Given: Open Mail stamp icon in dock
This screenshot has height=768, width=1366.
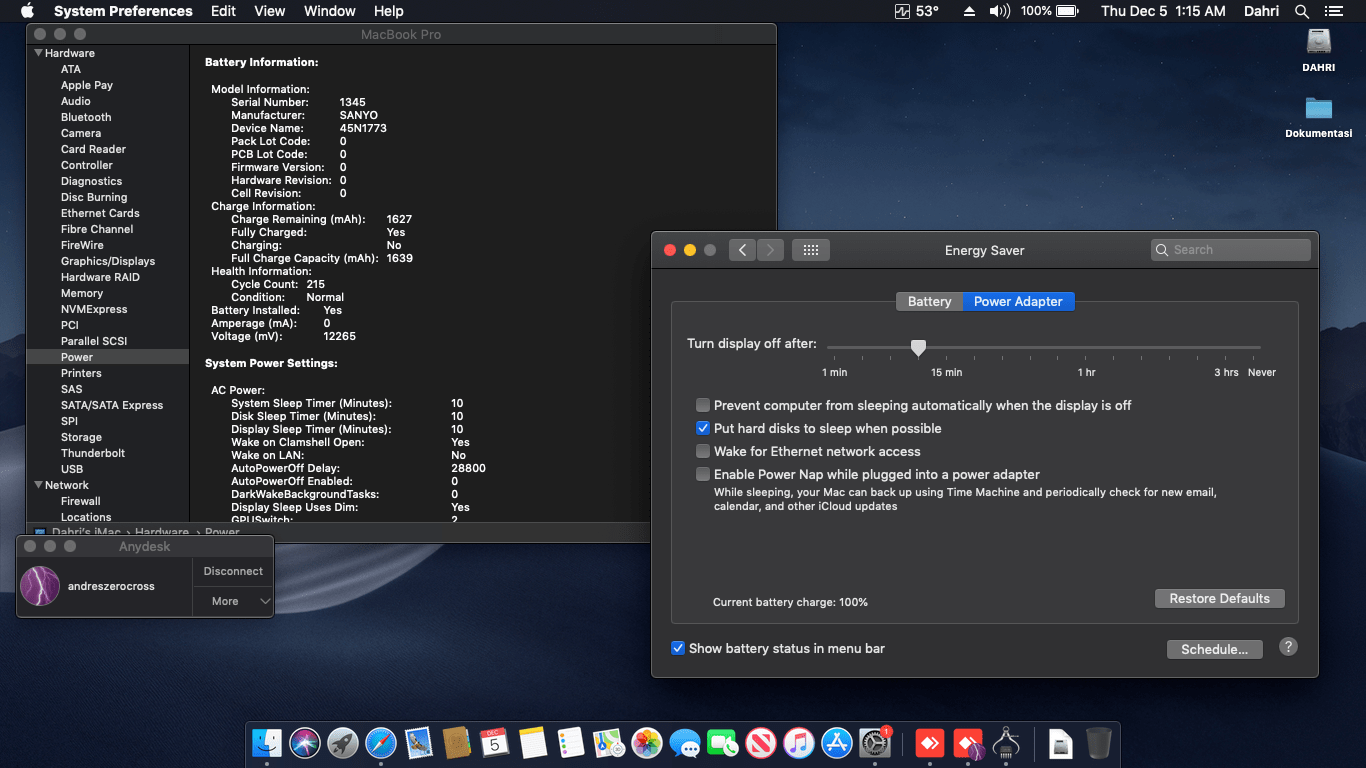Looking at the screenshot, I should 418,743.
